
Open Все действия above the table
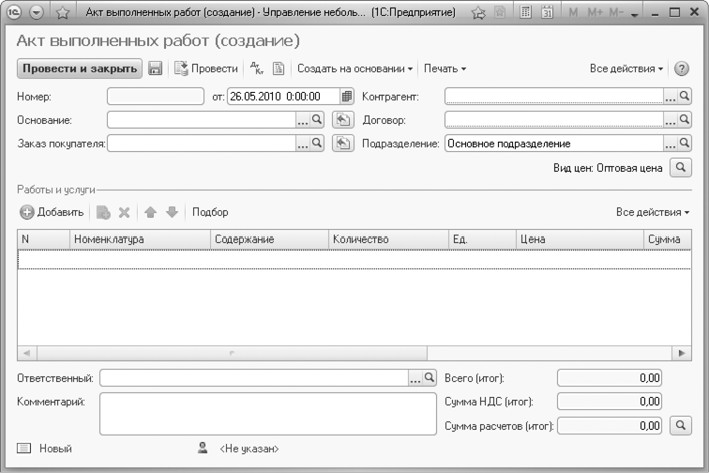tap(652, 212)
